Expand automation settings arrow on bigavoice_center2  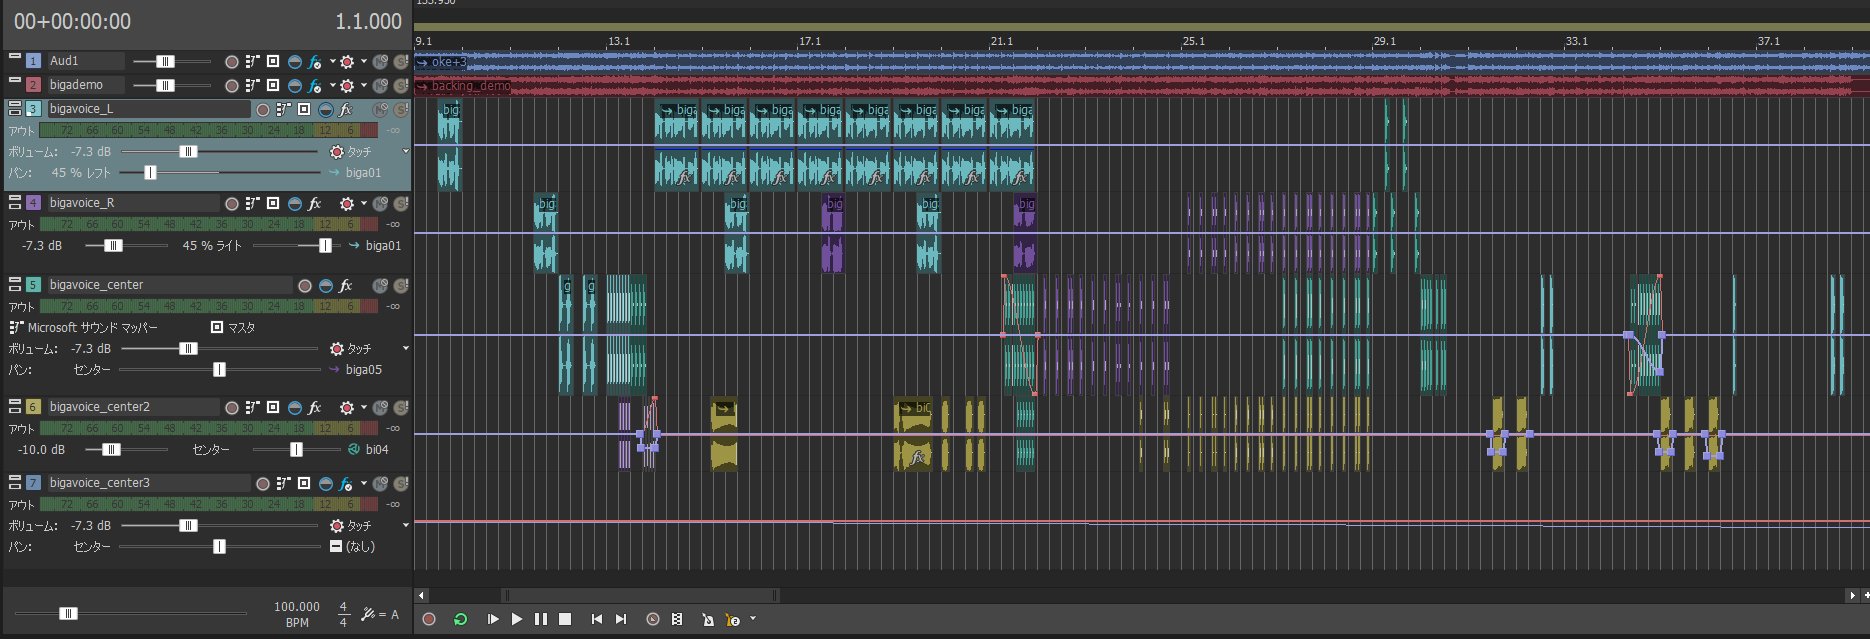(x=363, y=407)
